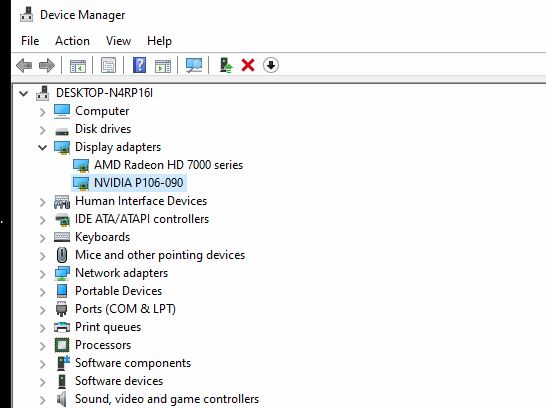Select the Ports (COM & LPT) category
Screen dimensions: 546x408
pyautogui.click(x=125, y=309)
